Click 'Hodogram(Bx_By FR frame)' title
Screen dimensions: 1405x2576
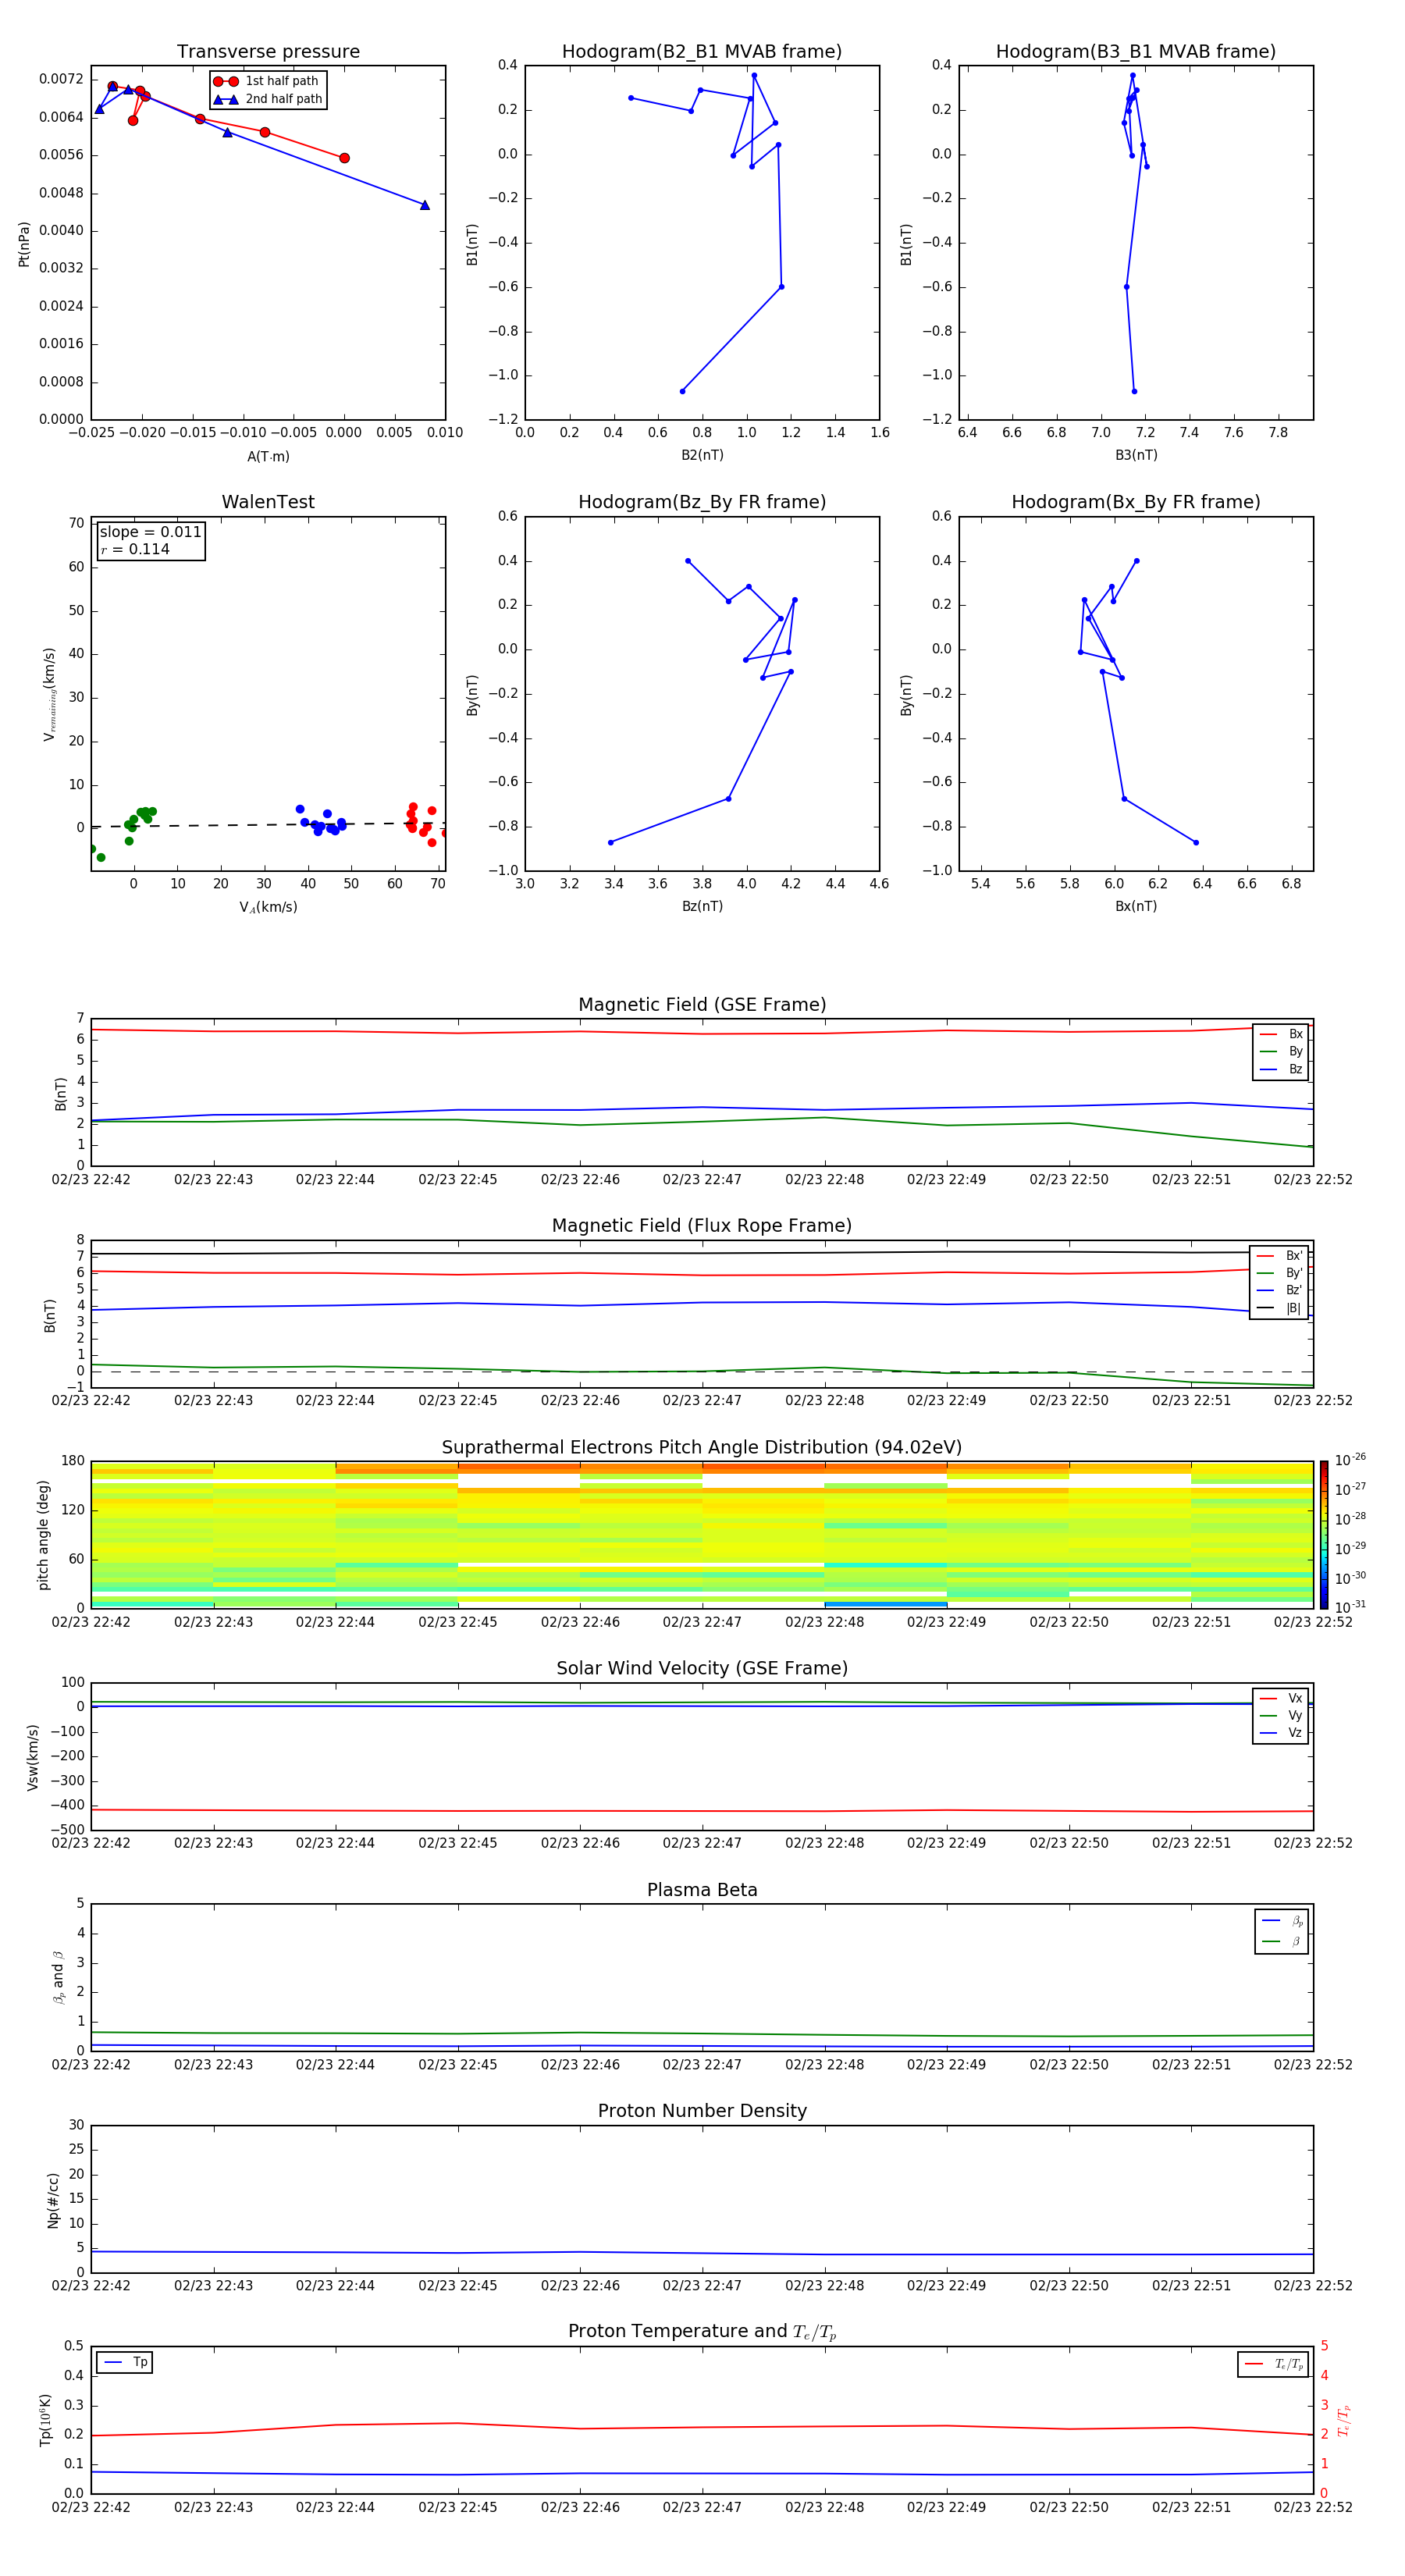pyautogui.click(x=1136, y=502)
